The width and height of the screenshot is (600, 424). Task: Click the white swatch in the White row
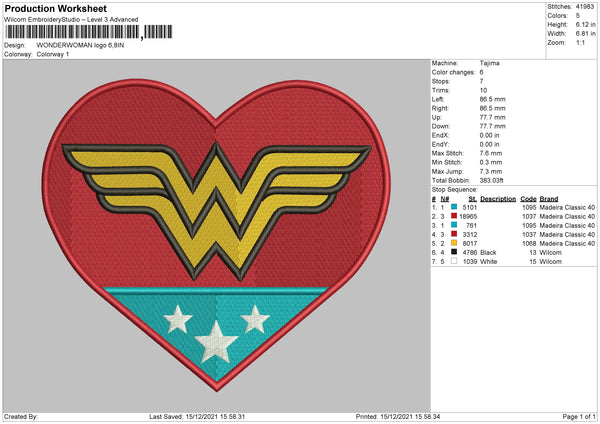(454, 261)
